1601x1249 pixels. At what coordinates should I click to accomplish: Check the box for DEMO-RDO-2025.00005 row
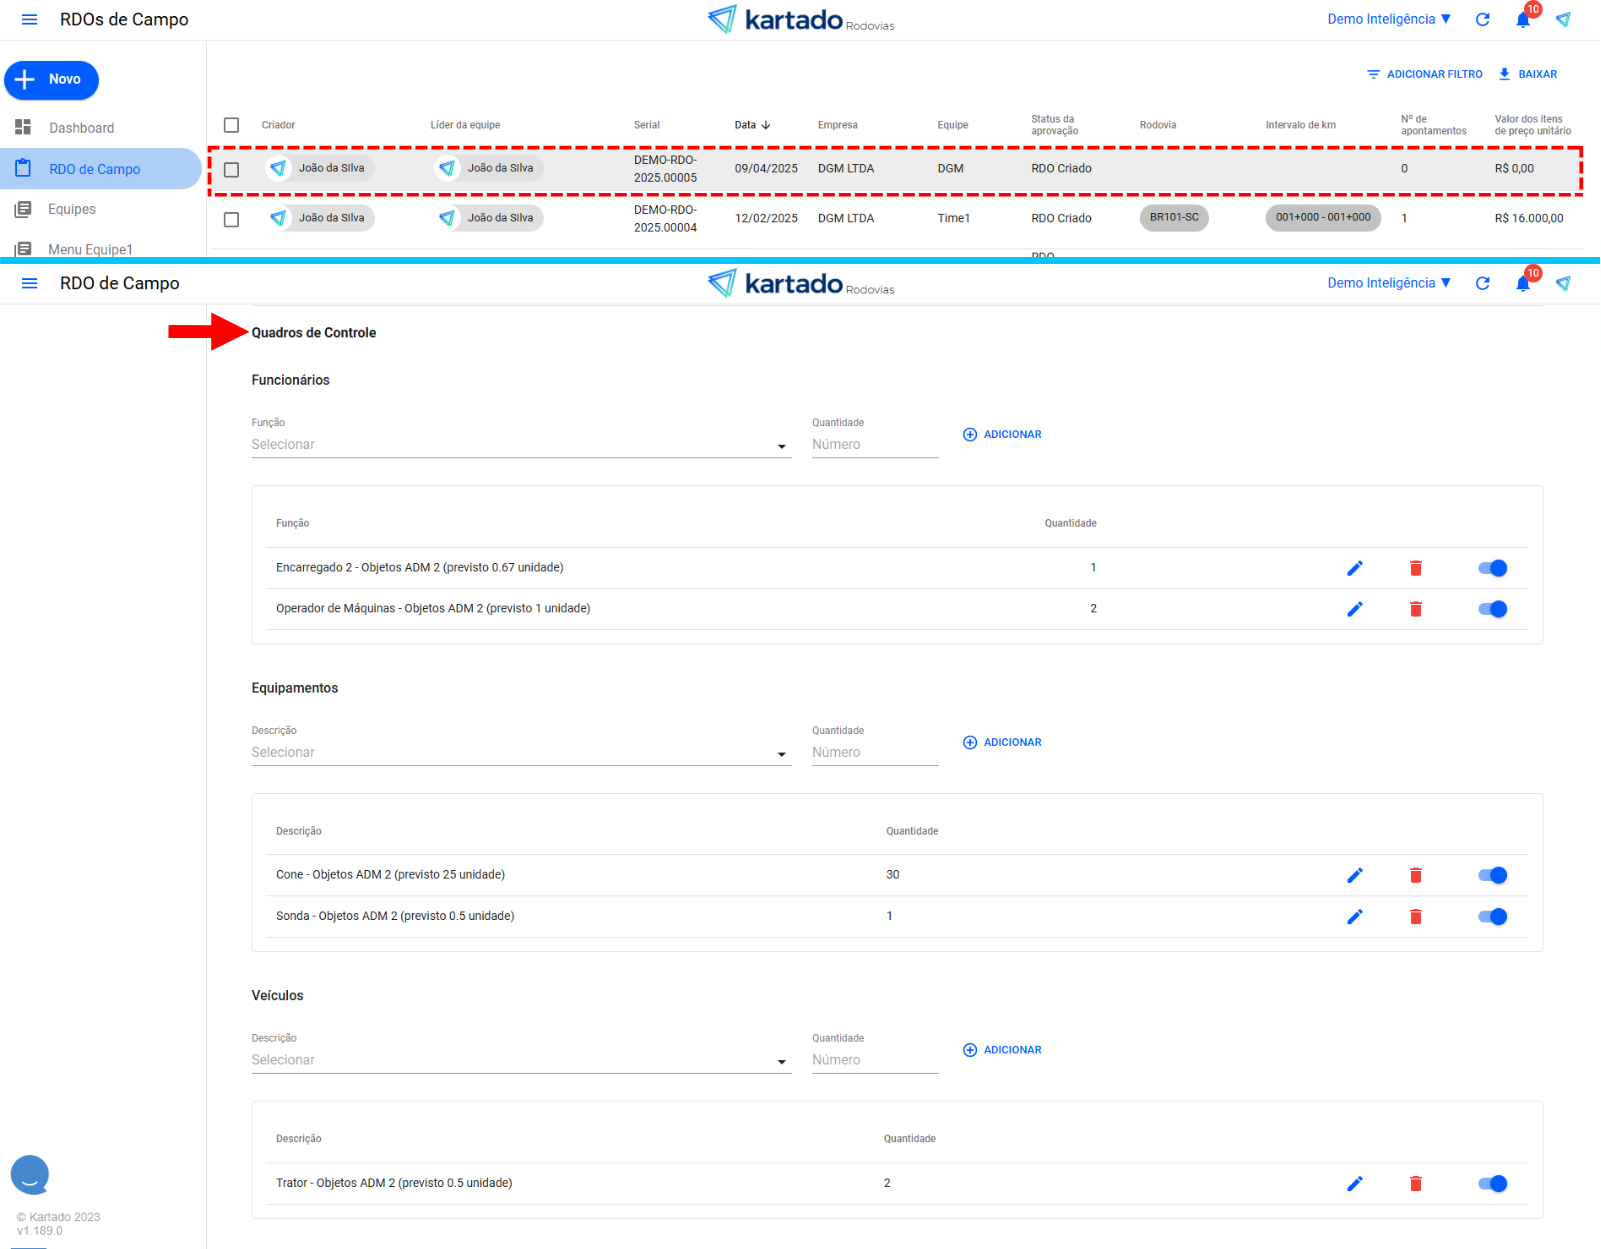(232, 170)
